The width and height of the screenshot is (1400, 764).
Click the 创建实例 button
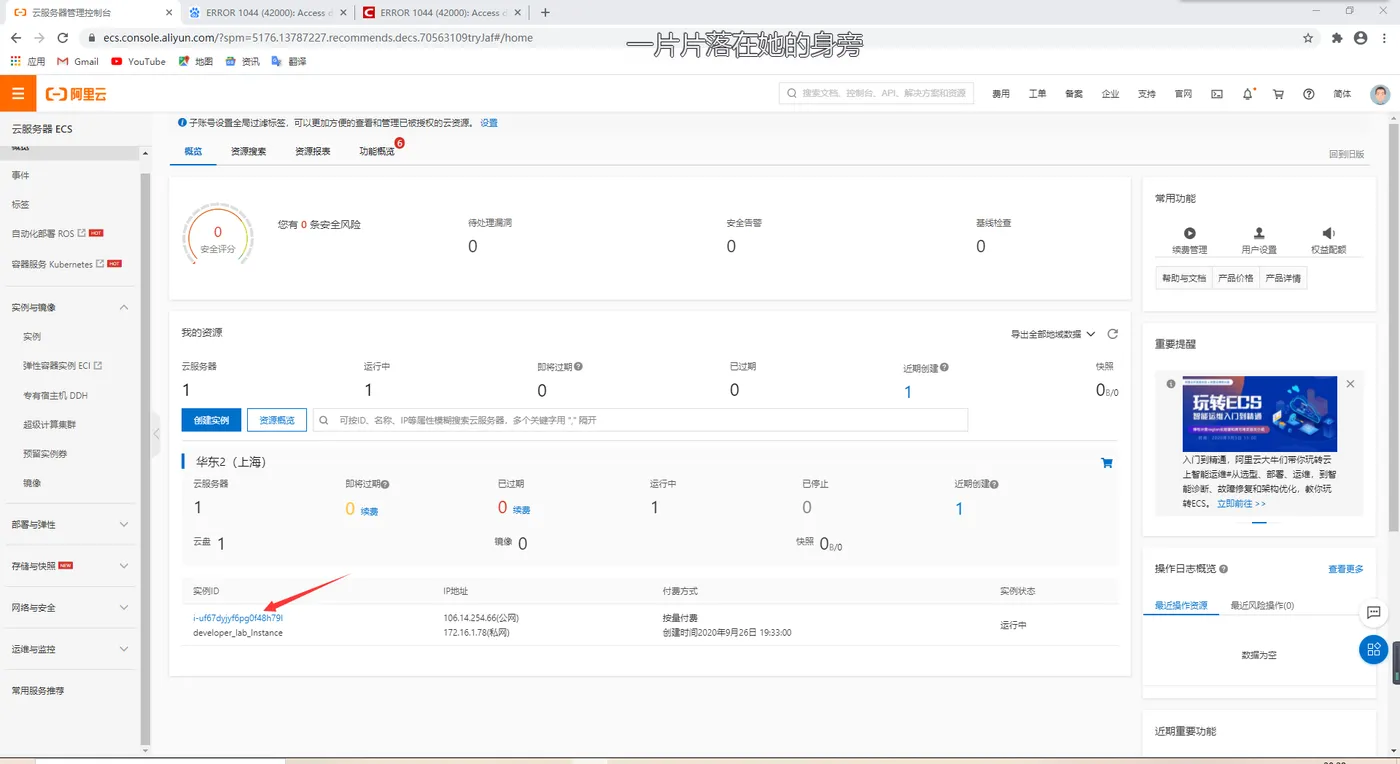(211, 420)
